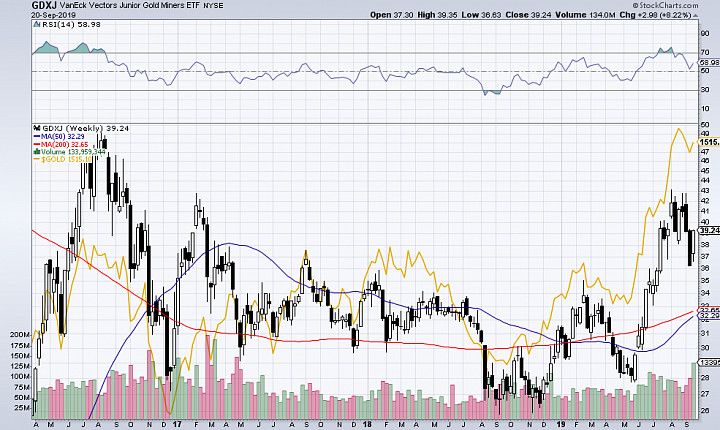Click the RSI indicator icon beside RSI(14)

point(37,24)
